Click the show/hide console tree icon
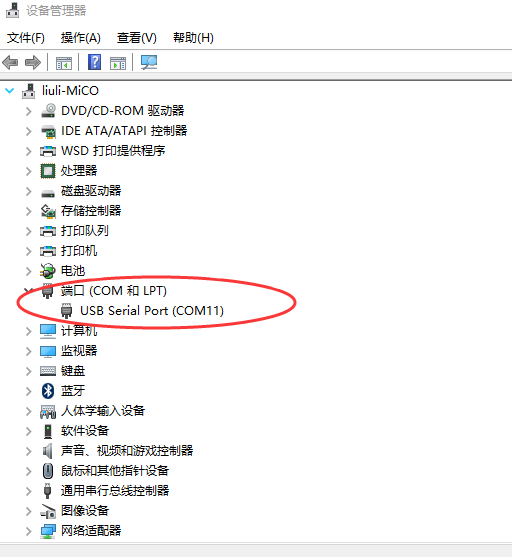This screenshot has width=512, height=557. pos(64,63)
